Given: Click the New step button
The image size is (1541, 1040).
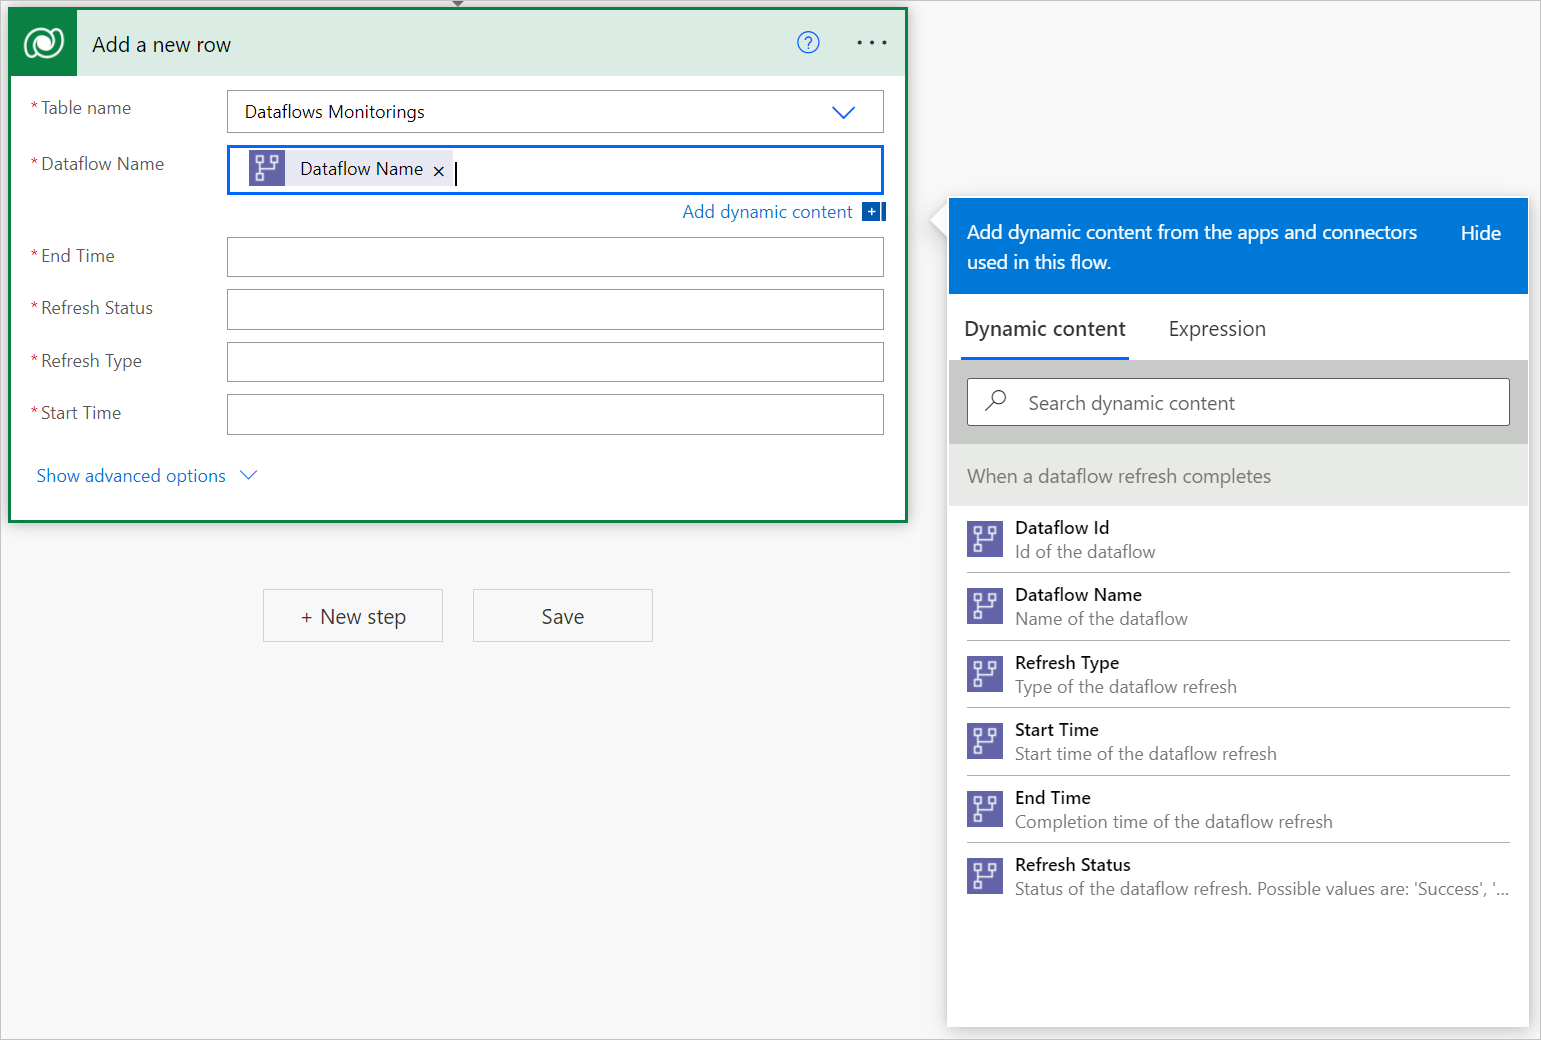Looking at the screenshot, I should (353, 616).
